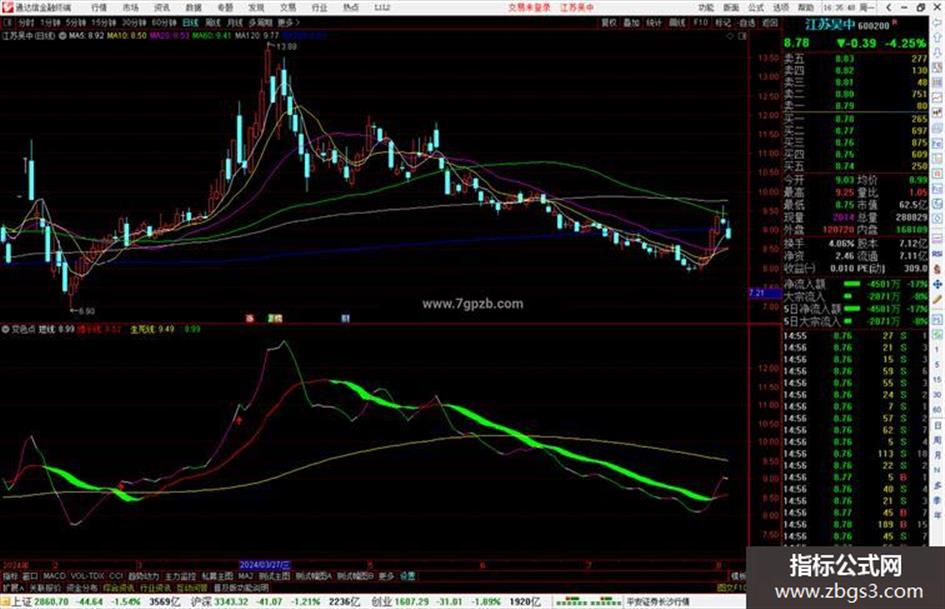
Task: Open the 多周期 multi-period view
Action: click(260, 22)
